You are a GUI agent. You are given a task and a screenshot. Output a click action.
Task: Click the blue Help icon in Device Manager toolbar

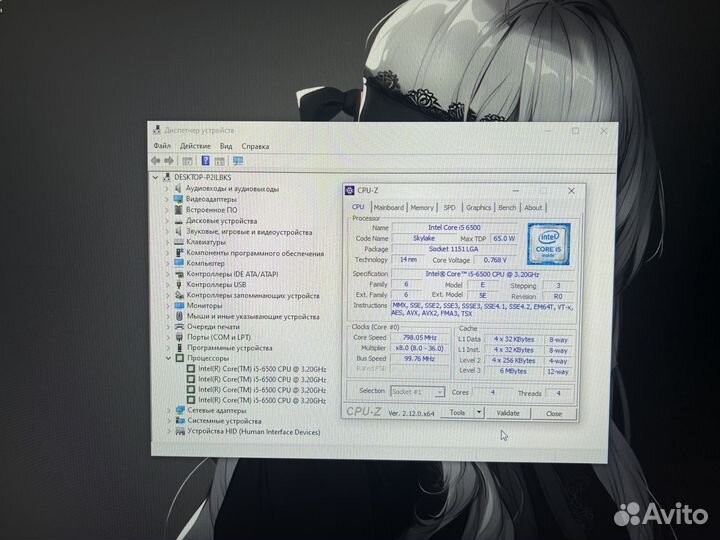point(205,161)
